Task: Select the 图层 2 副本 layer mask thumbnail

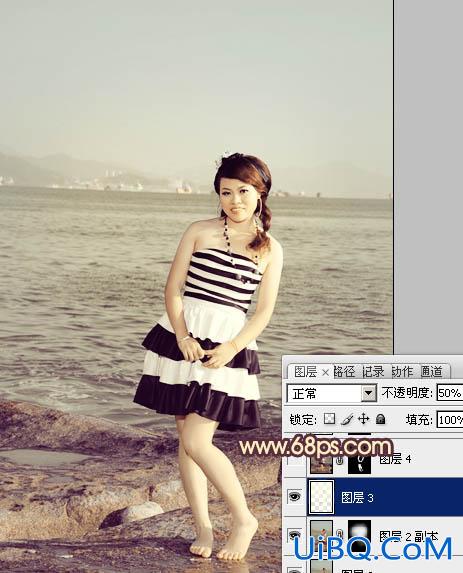Action: pos(359,536)
